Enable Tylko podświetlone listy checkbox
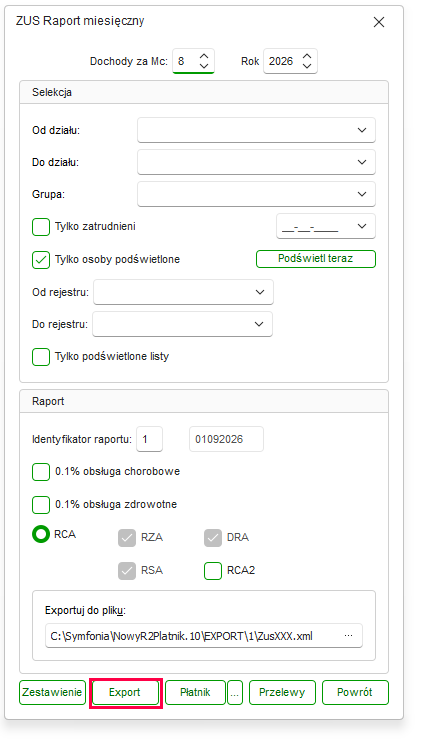The height and width of the screenshot is (746, 421). [41, 357]
